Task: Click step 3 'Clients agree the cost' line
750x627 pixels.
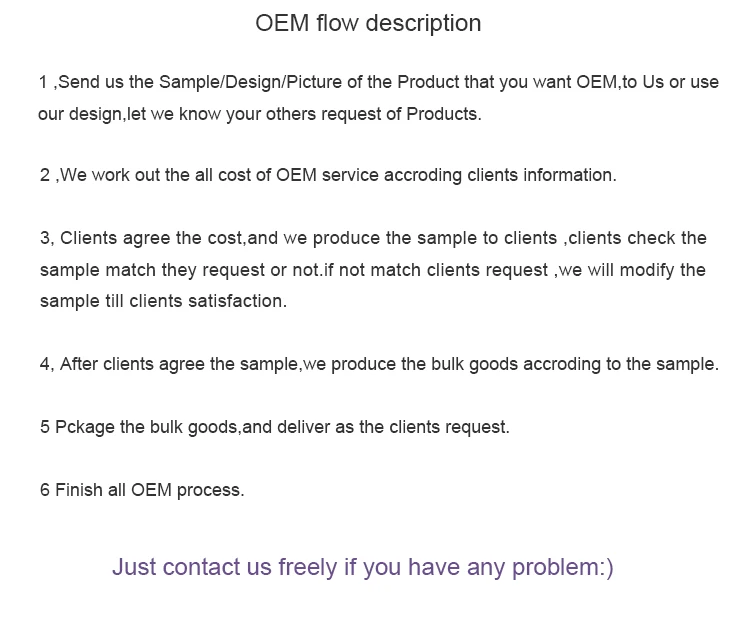Action: click(x=373, y=238)
